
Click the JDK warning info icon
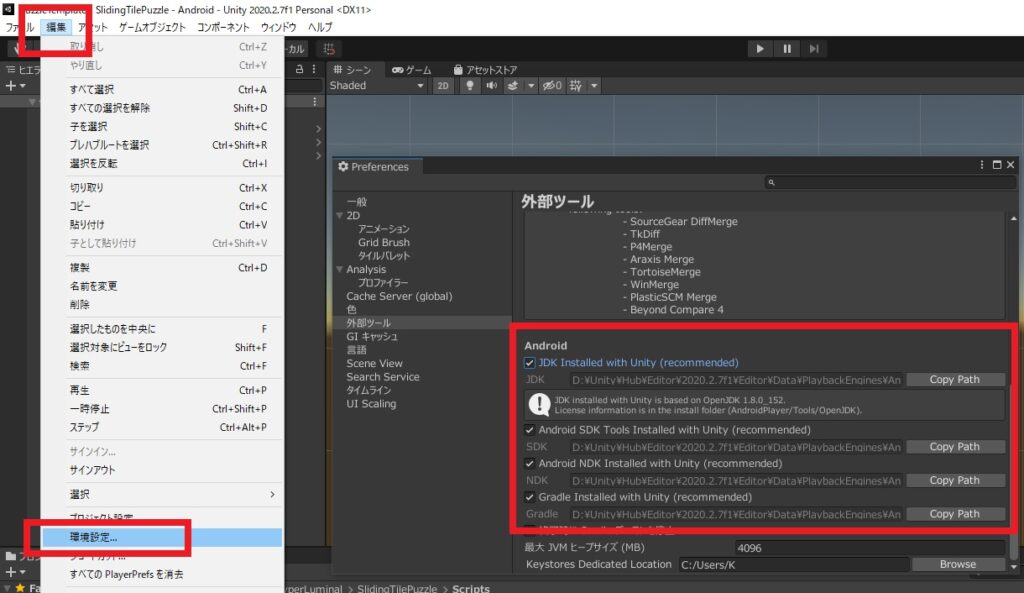click(539, 404)
